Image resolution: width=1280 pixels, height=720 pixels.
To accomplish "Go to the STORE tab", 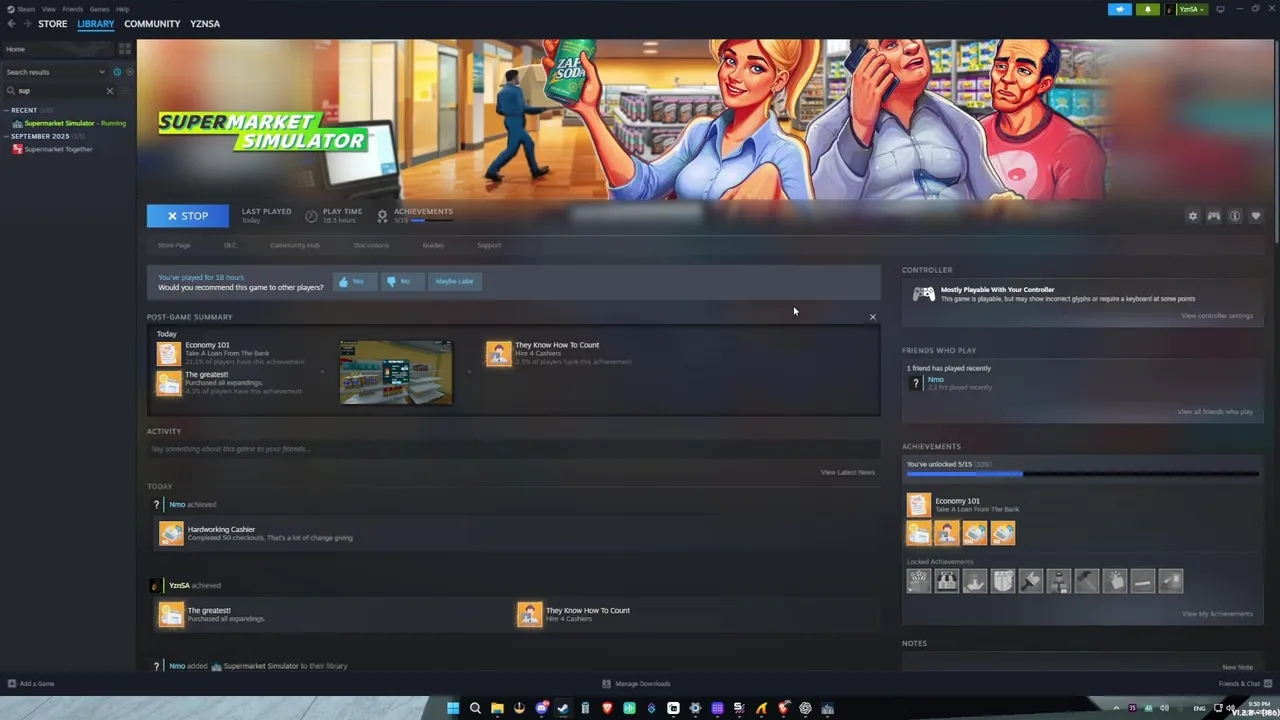I will (x=52, y=23).
